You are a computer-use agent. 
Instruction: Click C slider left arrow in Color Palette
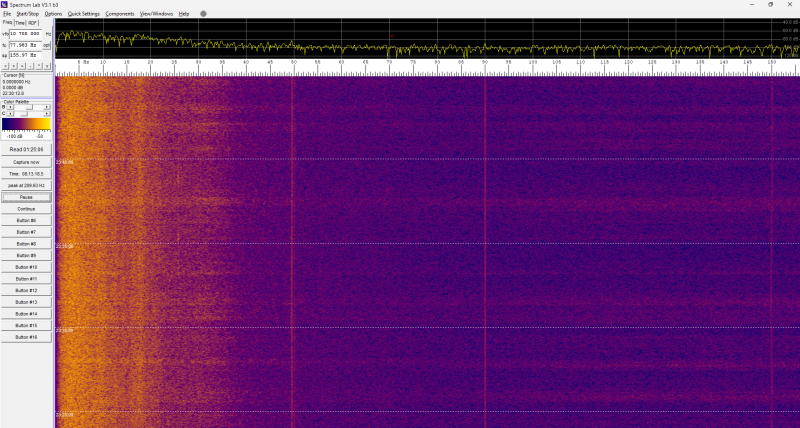pos(10,114)
